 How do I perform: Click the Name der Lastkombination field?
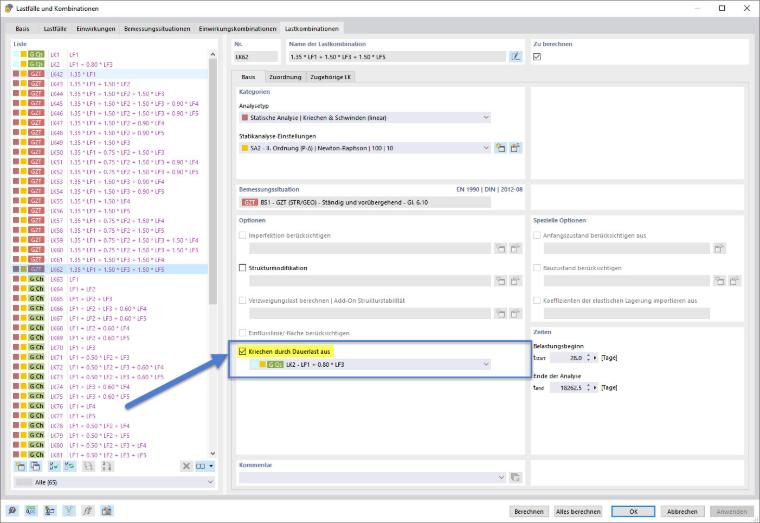click(x=397, y=57)
